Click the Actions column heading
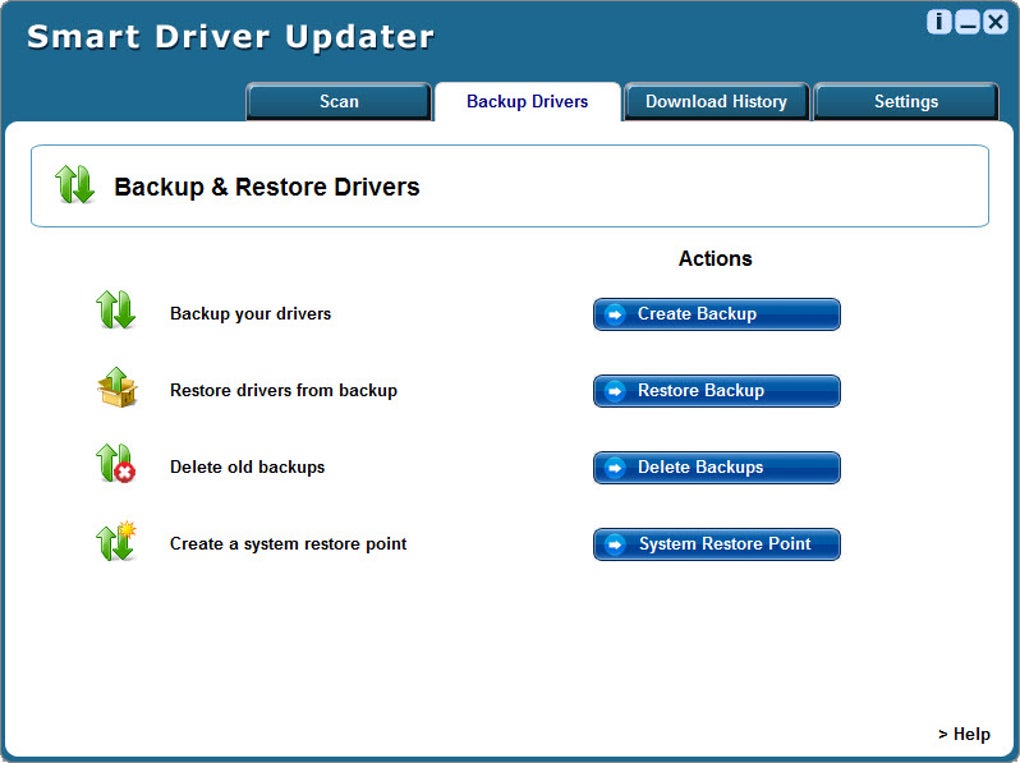This screenshot has width=1020, height=763. pyautogui.click(x=716, y=259)
